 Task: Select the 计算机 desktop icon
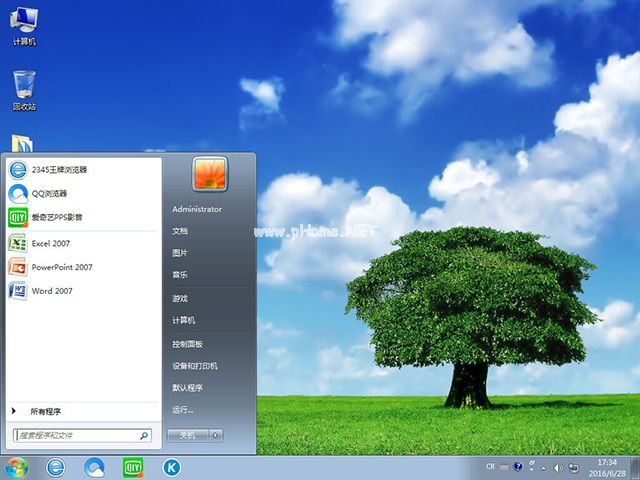[x=24, y=24]
